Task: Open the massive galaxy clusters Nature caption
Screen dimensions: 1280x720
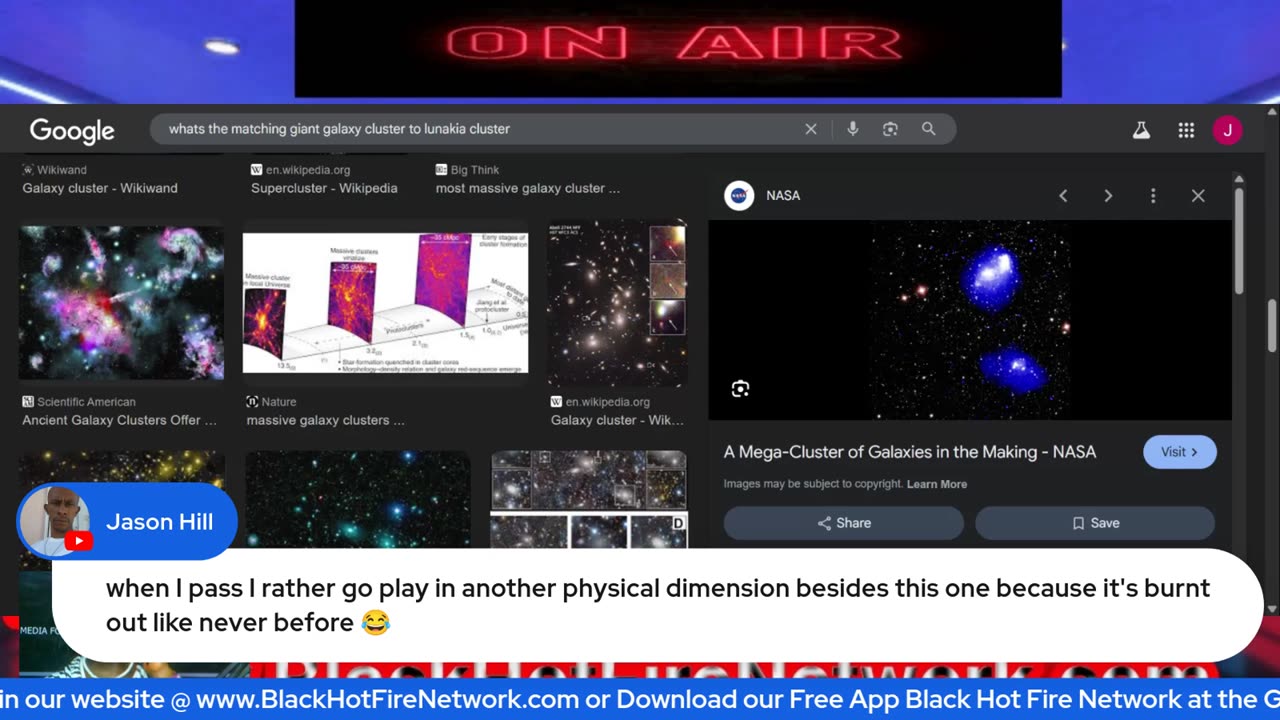Action: point(325,420)
